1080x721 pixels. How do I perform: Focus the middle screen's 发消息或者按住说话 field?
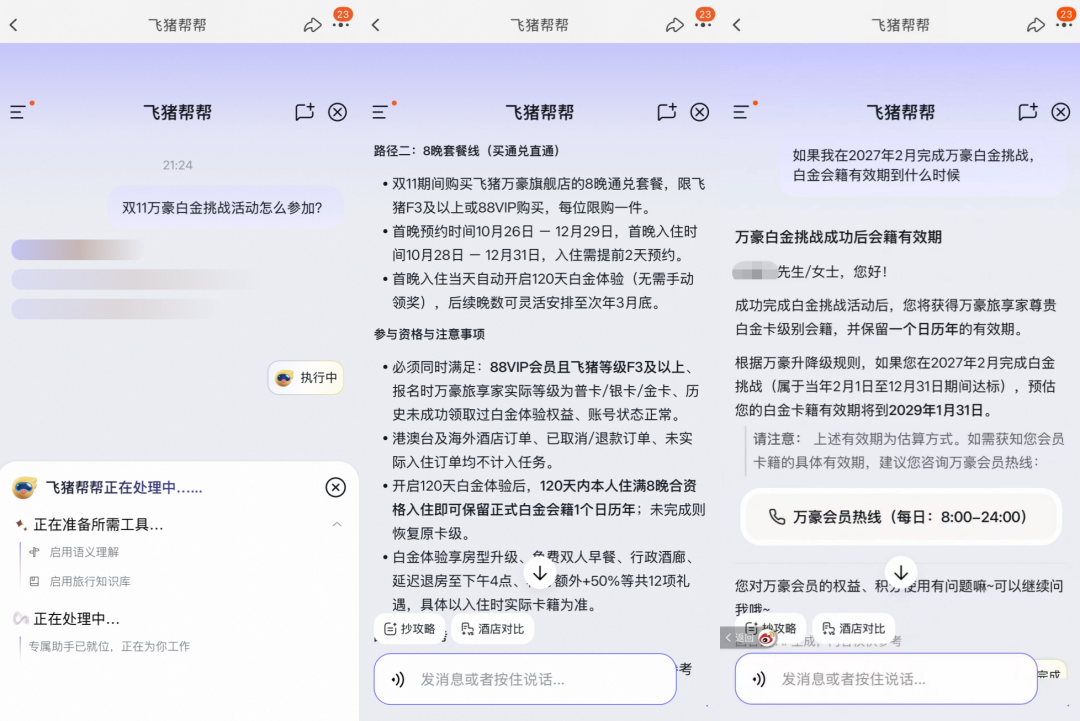(x=525, y=679)
